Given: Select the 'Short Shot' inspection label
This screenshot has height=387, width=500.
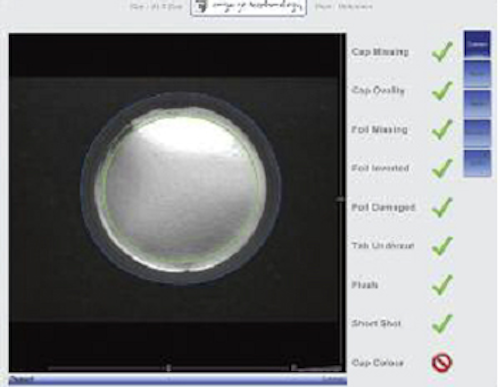Looking at the screenshot, I should coord(376,323).
